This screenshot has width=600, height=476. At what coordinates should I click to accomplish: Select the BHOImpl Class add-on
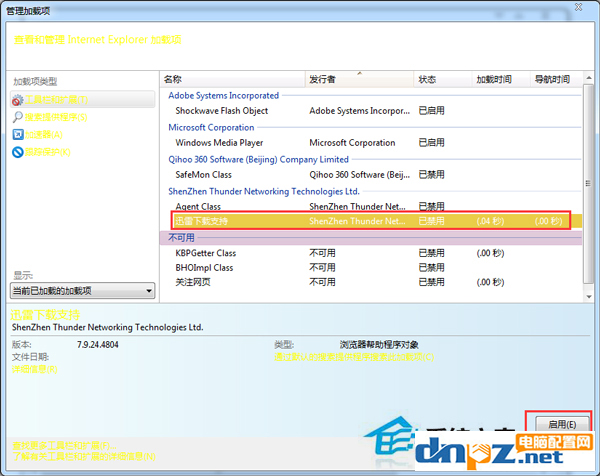(204, 268)
